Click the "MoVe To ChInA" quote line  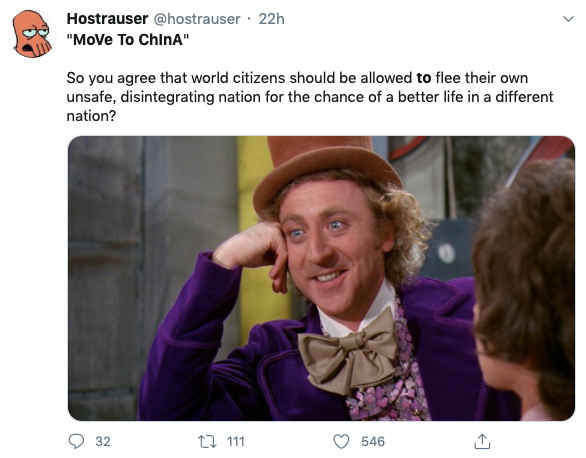click(x=128, y=39)
